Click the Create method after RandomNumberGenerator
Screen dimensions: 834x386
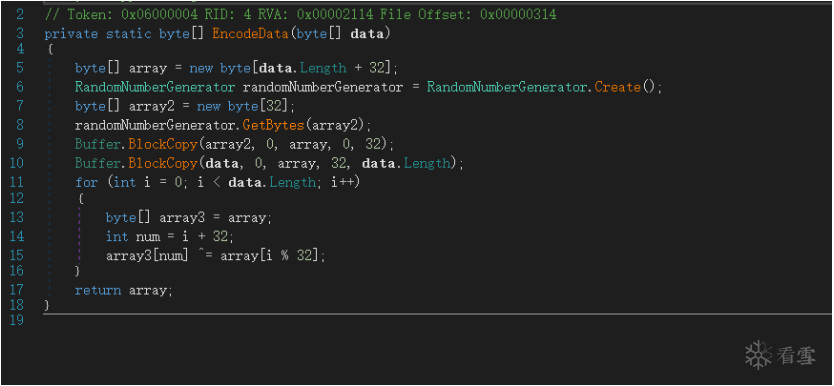pyautogui.click(x=617, y=87)
